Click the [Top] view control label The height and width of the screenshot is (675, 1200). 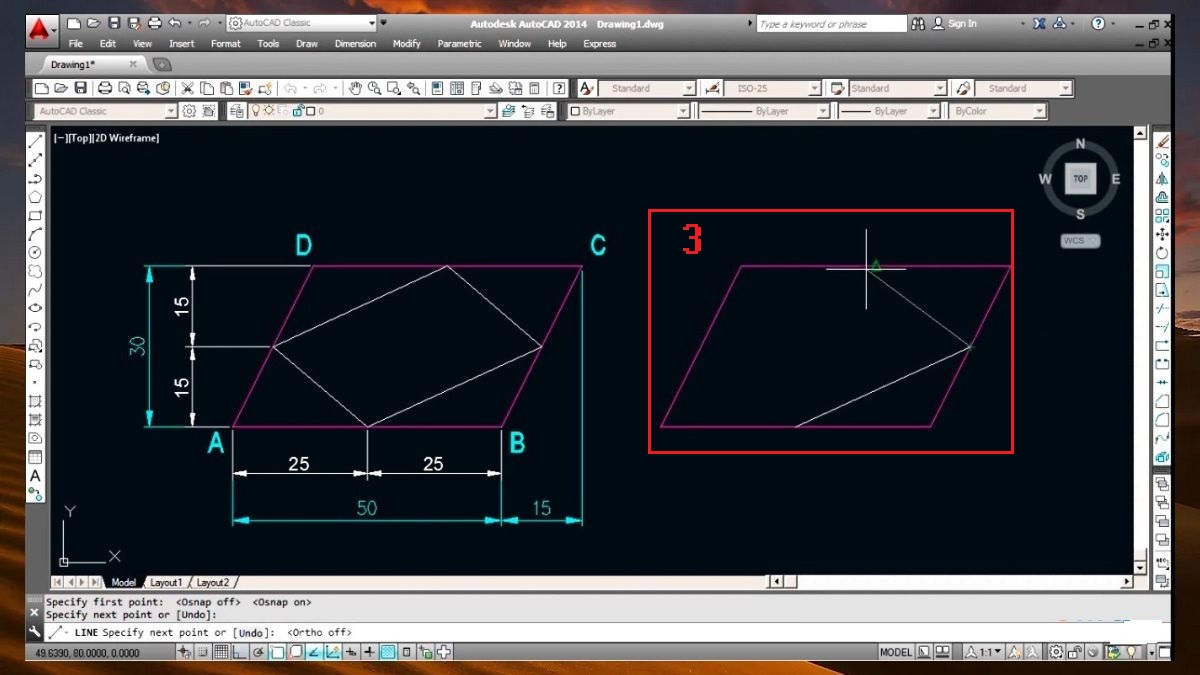point(82,138)
